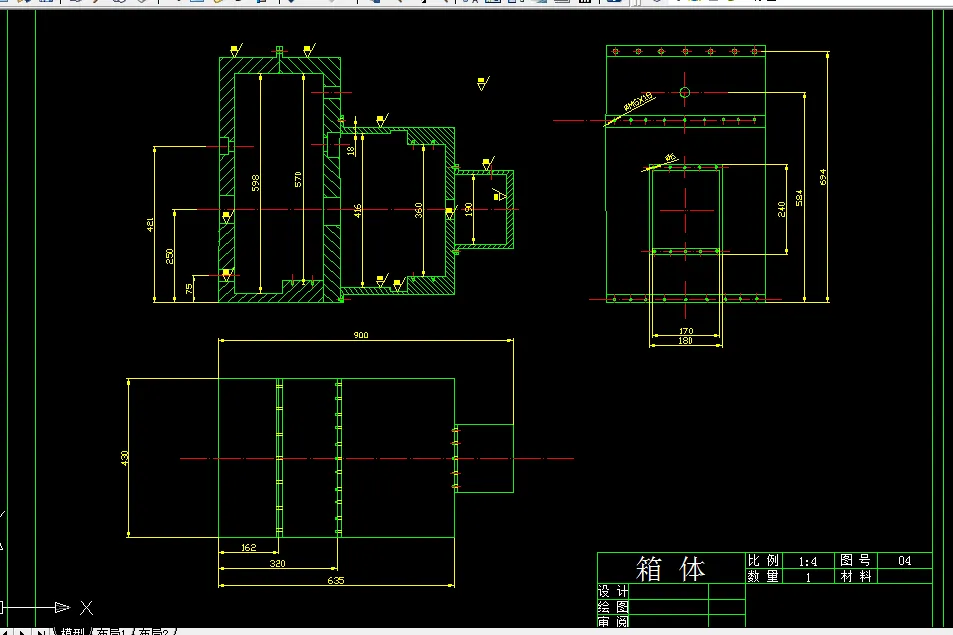Viewport: 953px width, 635px height.
Task: Click the 图号 label in title block
Action: (855, 560)
